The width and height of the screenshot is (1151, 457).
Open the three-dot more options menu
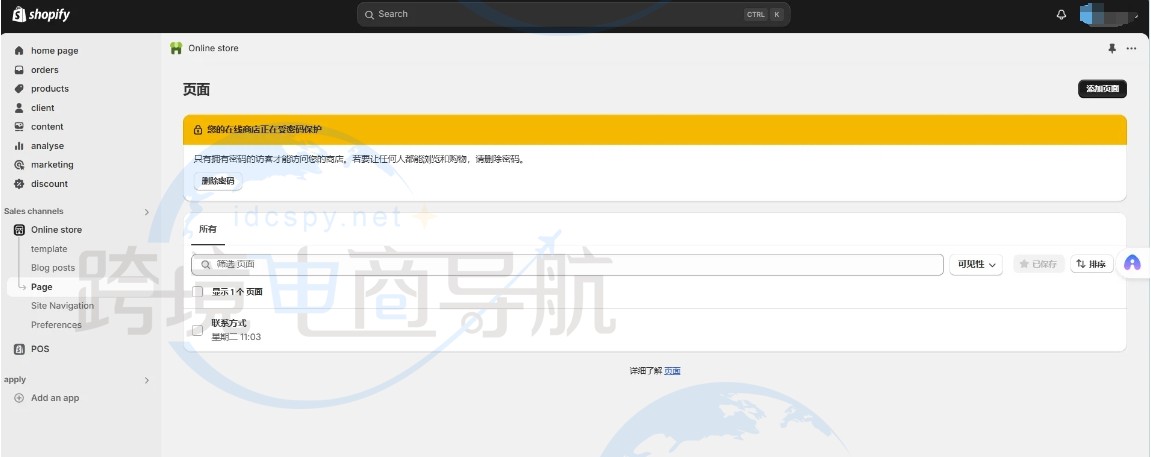[x=1130, y=48]
